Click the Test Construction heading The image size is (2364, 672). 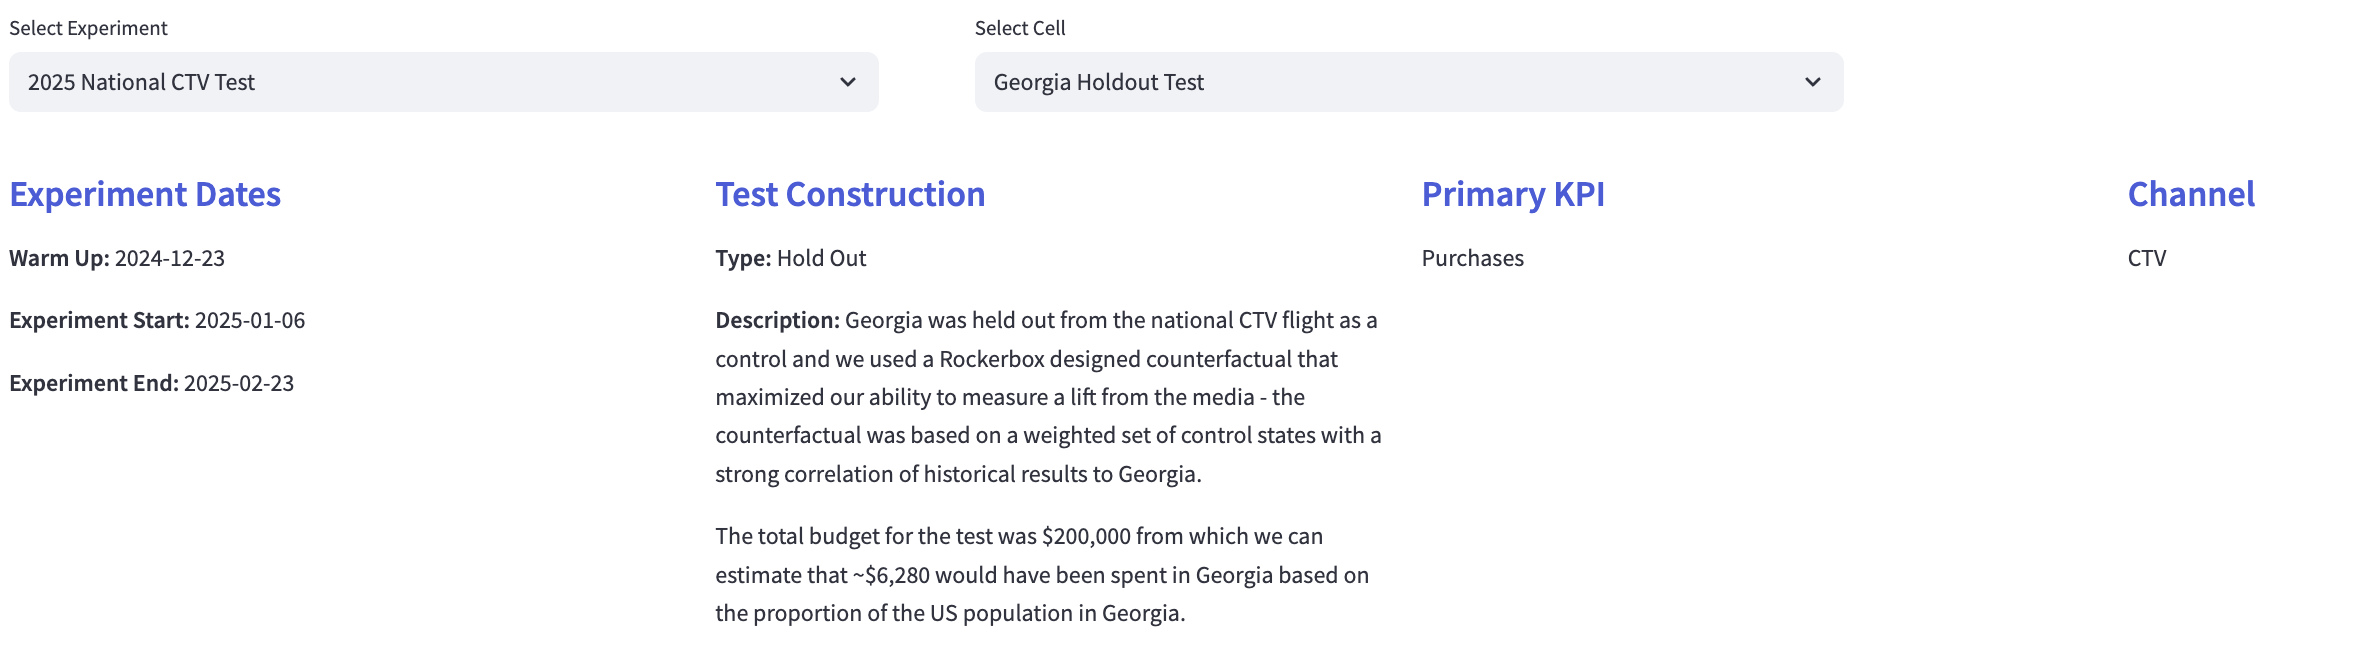click(850, 194)
